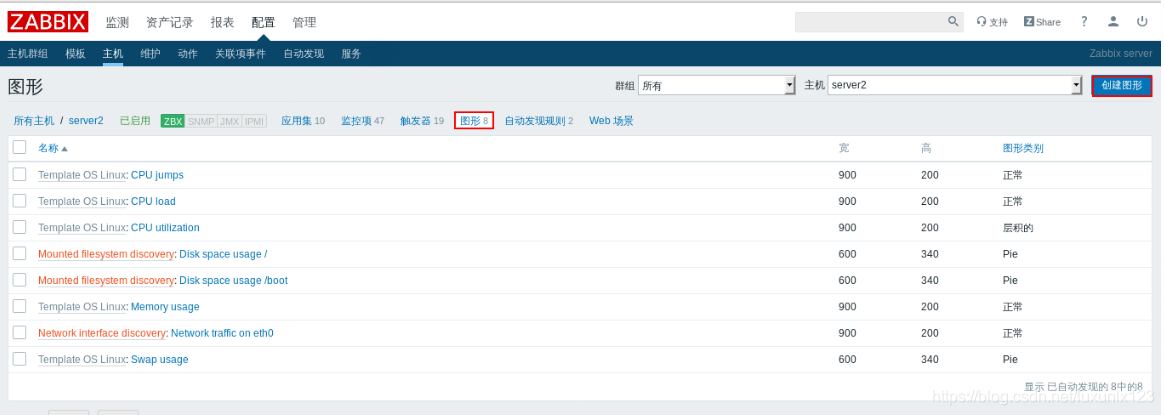Viewport: 1164px width, 415px height.
Task: Open the user profile icon
Action: (1113, 22)
